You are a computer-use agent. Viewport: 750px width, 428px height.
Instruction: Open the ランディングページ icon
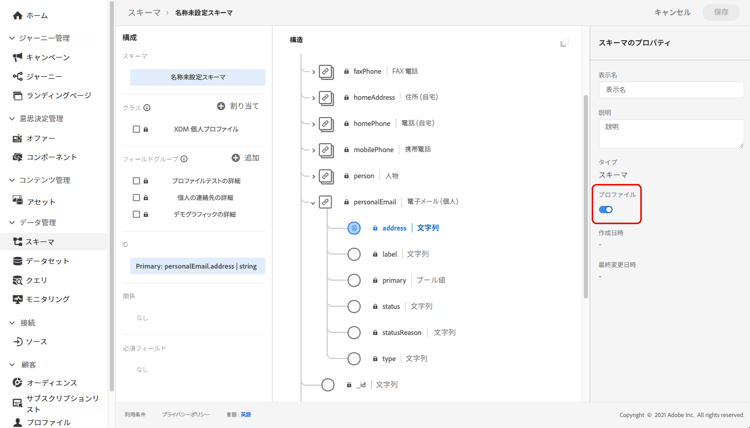(18, 96)
